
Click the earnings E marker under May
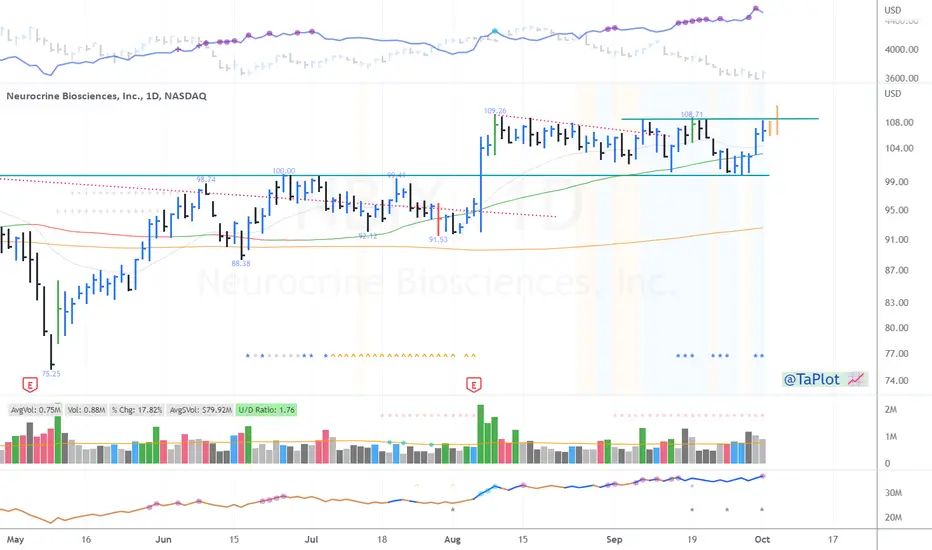click(x=30, y=385)
